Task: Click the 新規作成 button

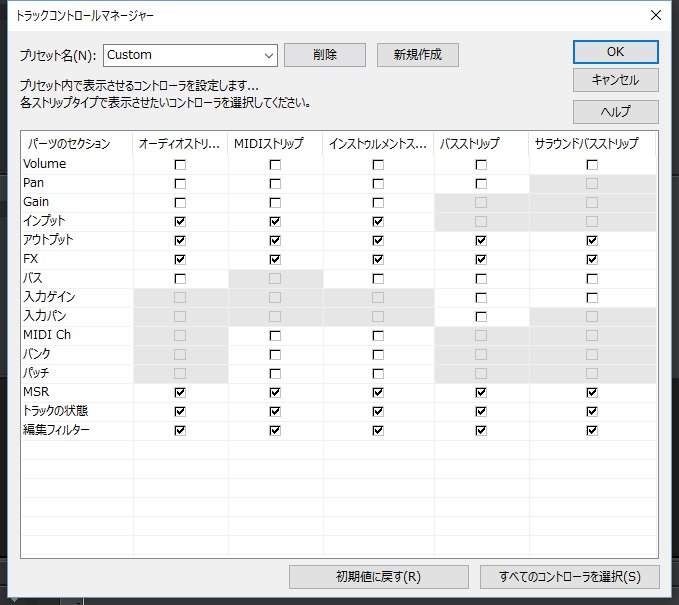Action: coord(417,55)
